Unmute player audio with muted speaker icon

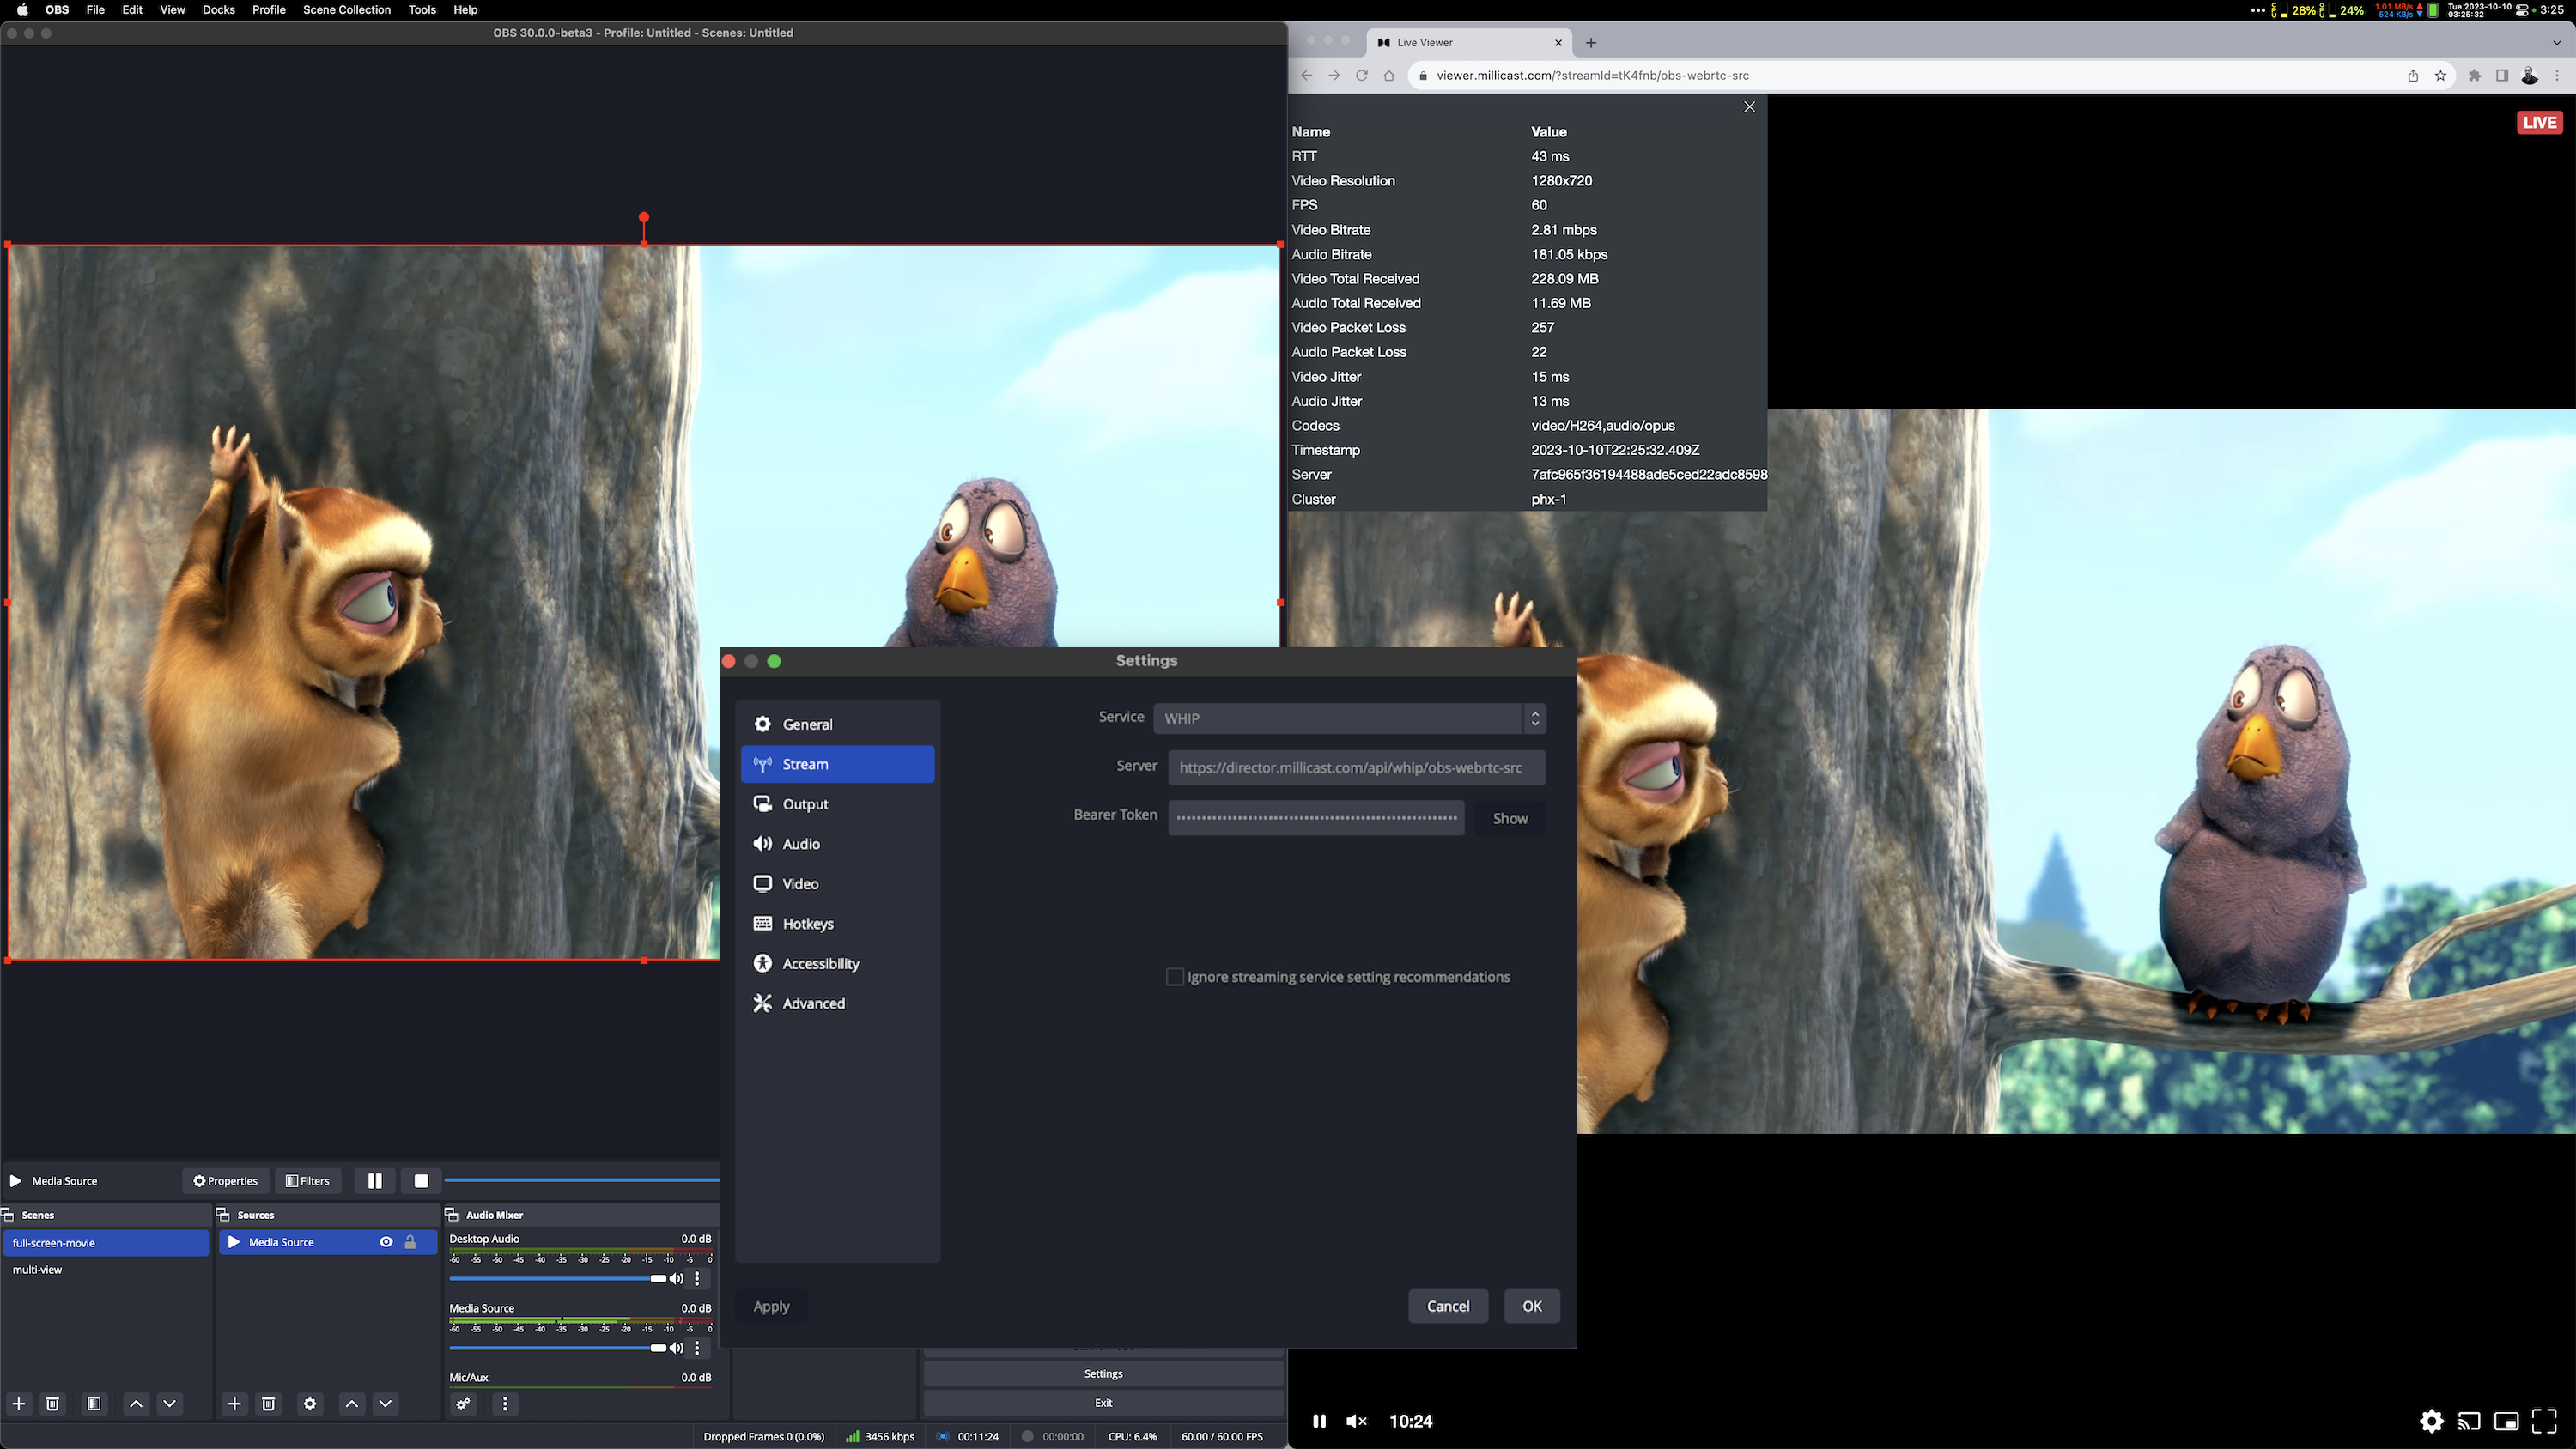pos(1357,1421)
